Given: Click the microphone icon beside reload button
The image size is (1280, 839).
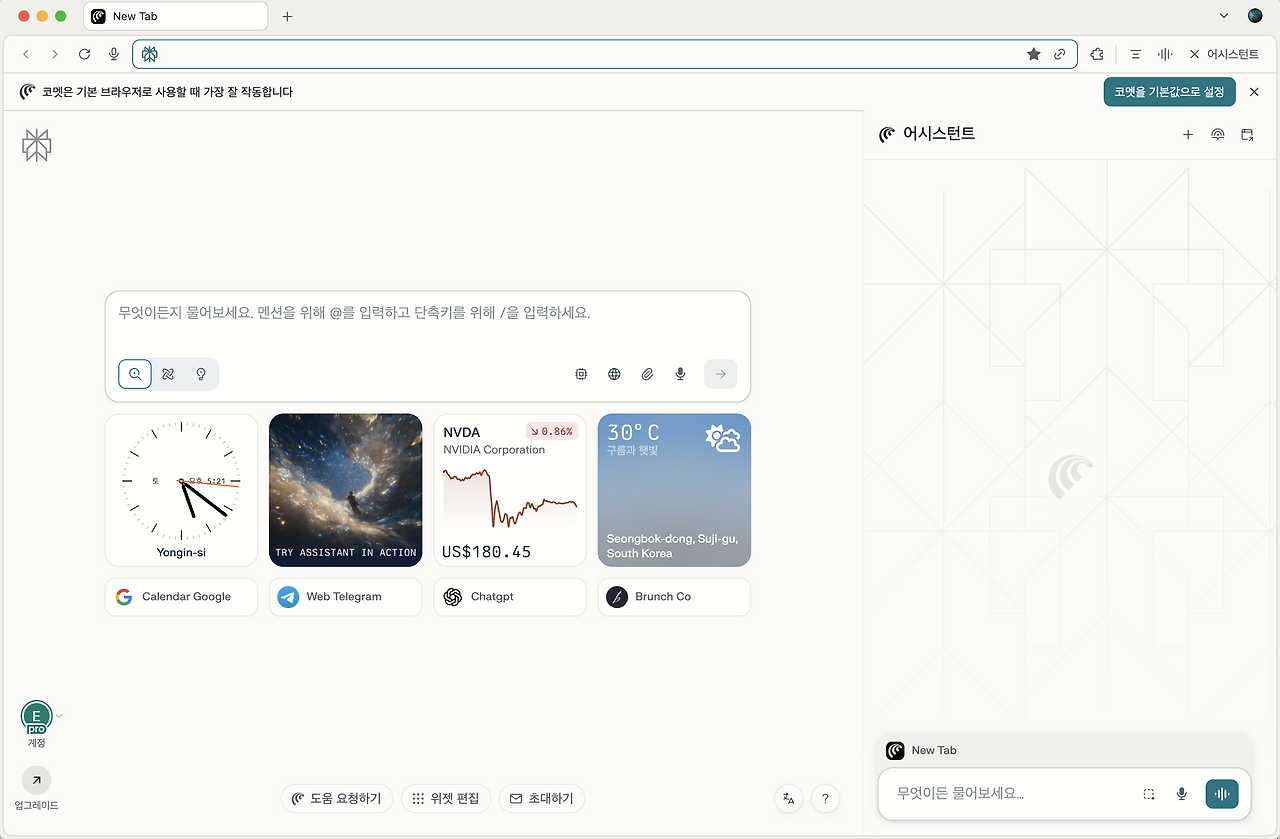Looking at the screenshot, I should (114, 54).
